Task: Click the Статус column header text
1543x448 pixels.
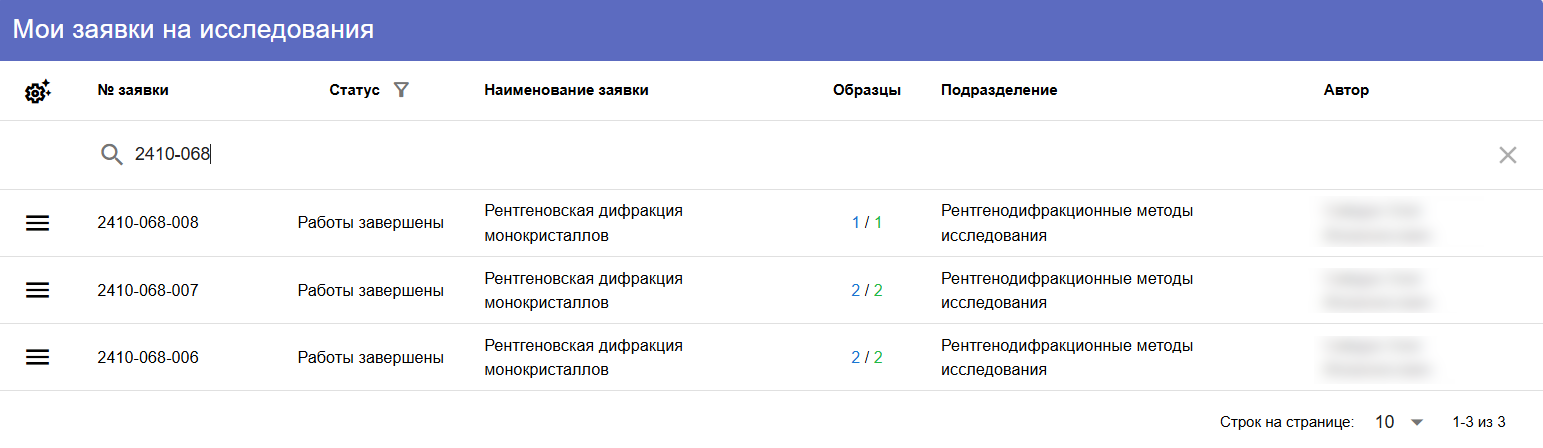Action: click(x=355, y=90)
